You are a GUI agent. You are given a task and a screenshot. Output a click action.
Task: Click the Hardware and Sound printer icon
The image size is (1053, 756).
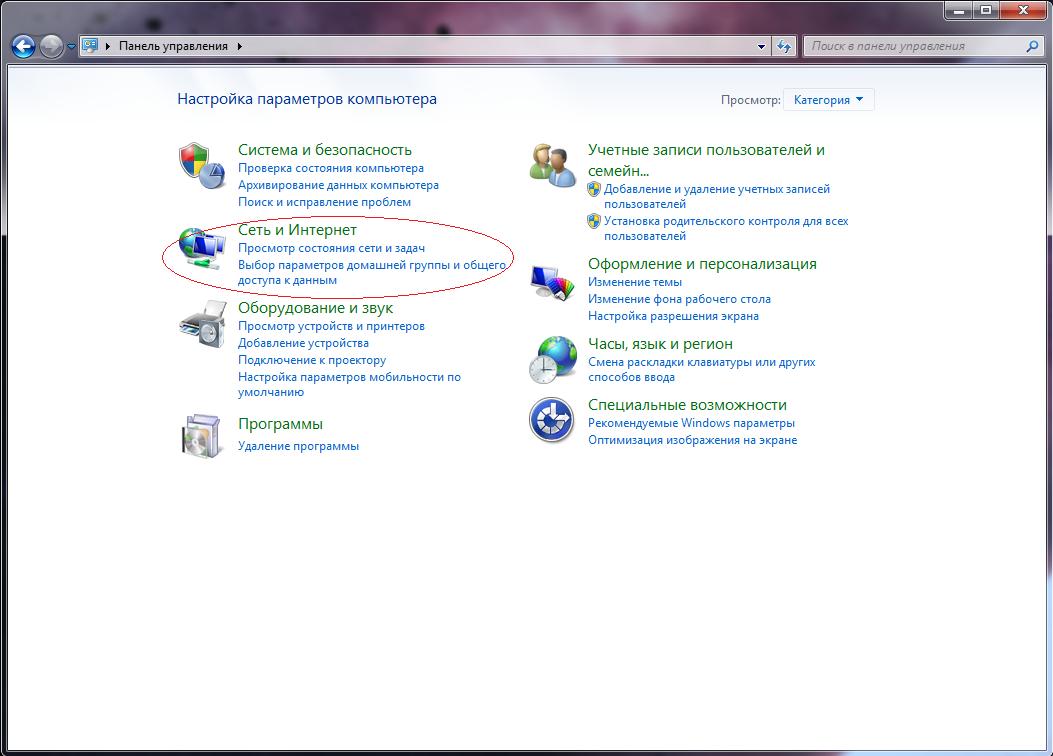pos(201,323)
